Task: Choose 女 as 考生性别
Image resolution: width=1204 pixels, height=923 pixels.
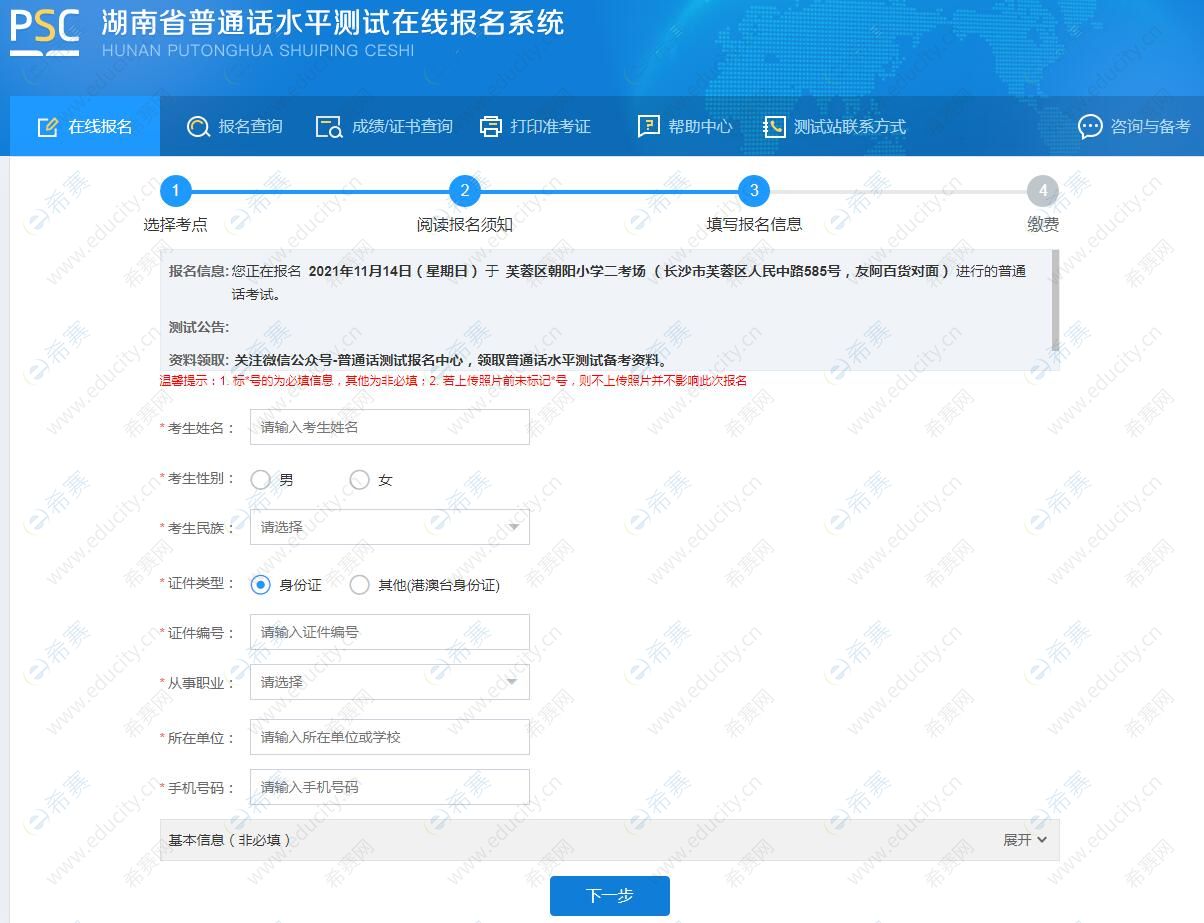Action: pos(359,479)
